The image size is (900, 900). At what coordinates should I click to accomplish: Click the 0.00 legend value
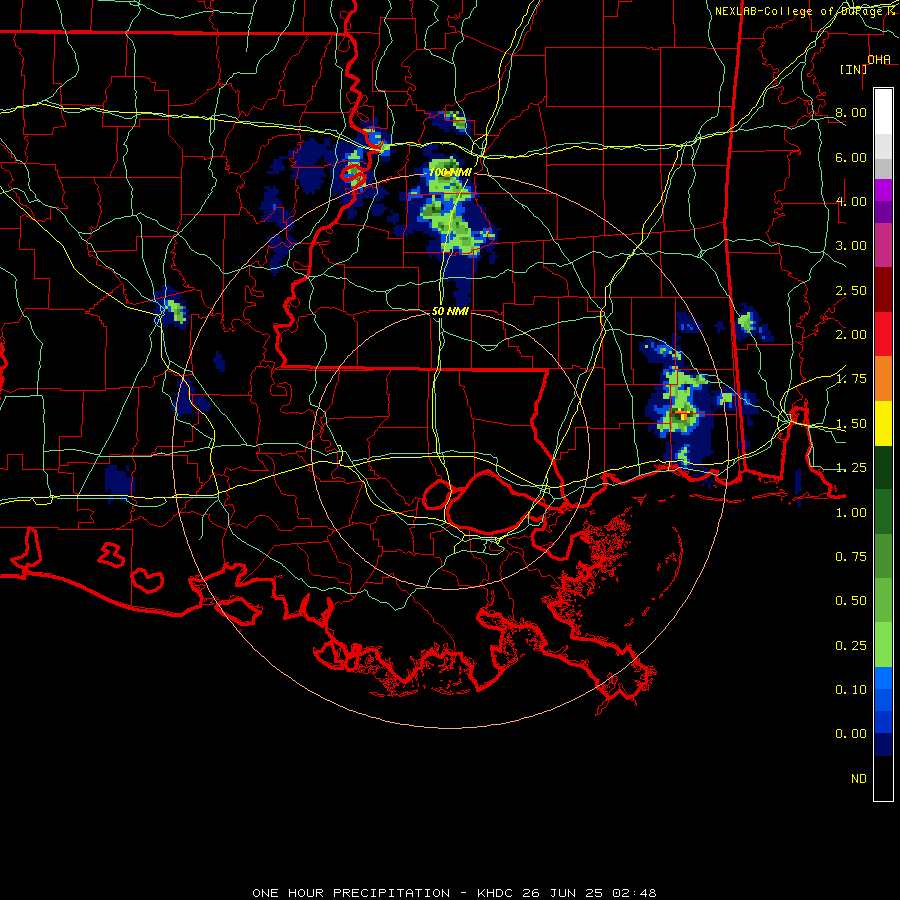(851, 734)
